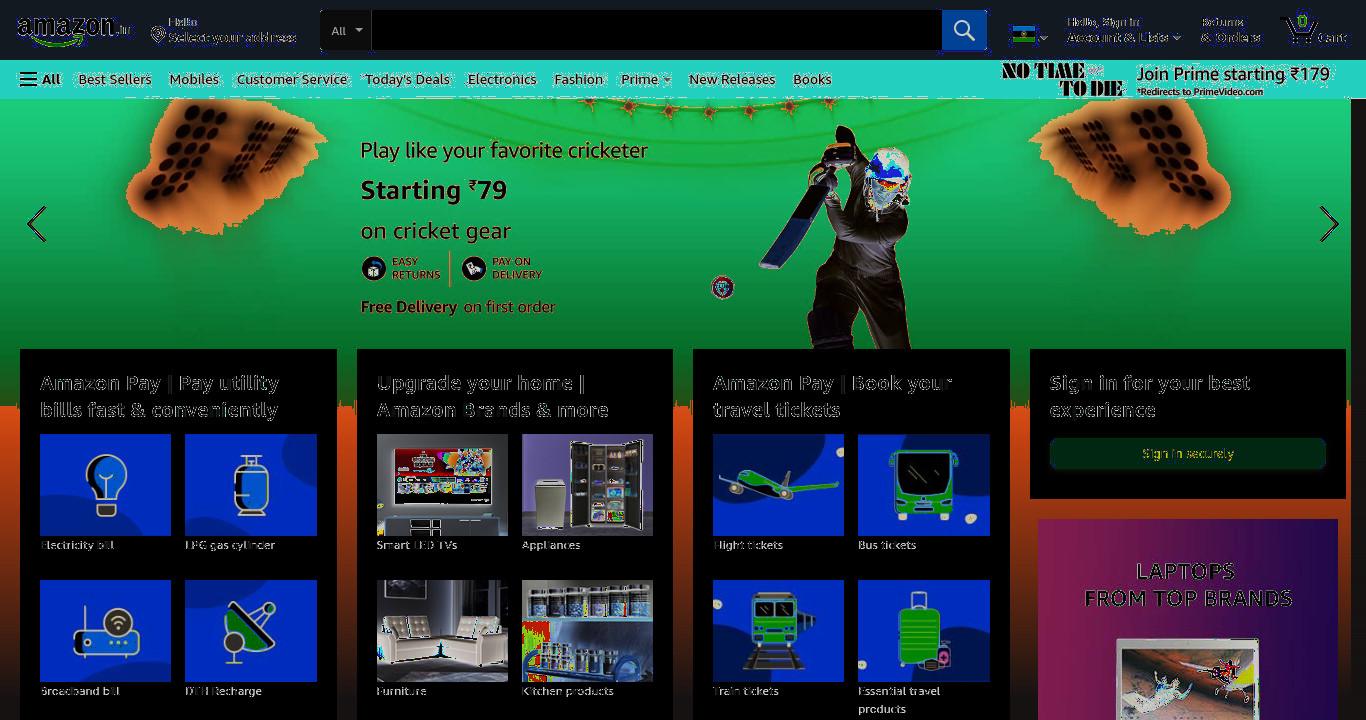Go to next banner slide arrow

click(x=1328, y=224)
